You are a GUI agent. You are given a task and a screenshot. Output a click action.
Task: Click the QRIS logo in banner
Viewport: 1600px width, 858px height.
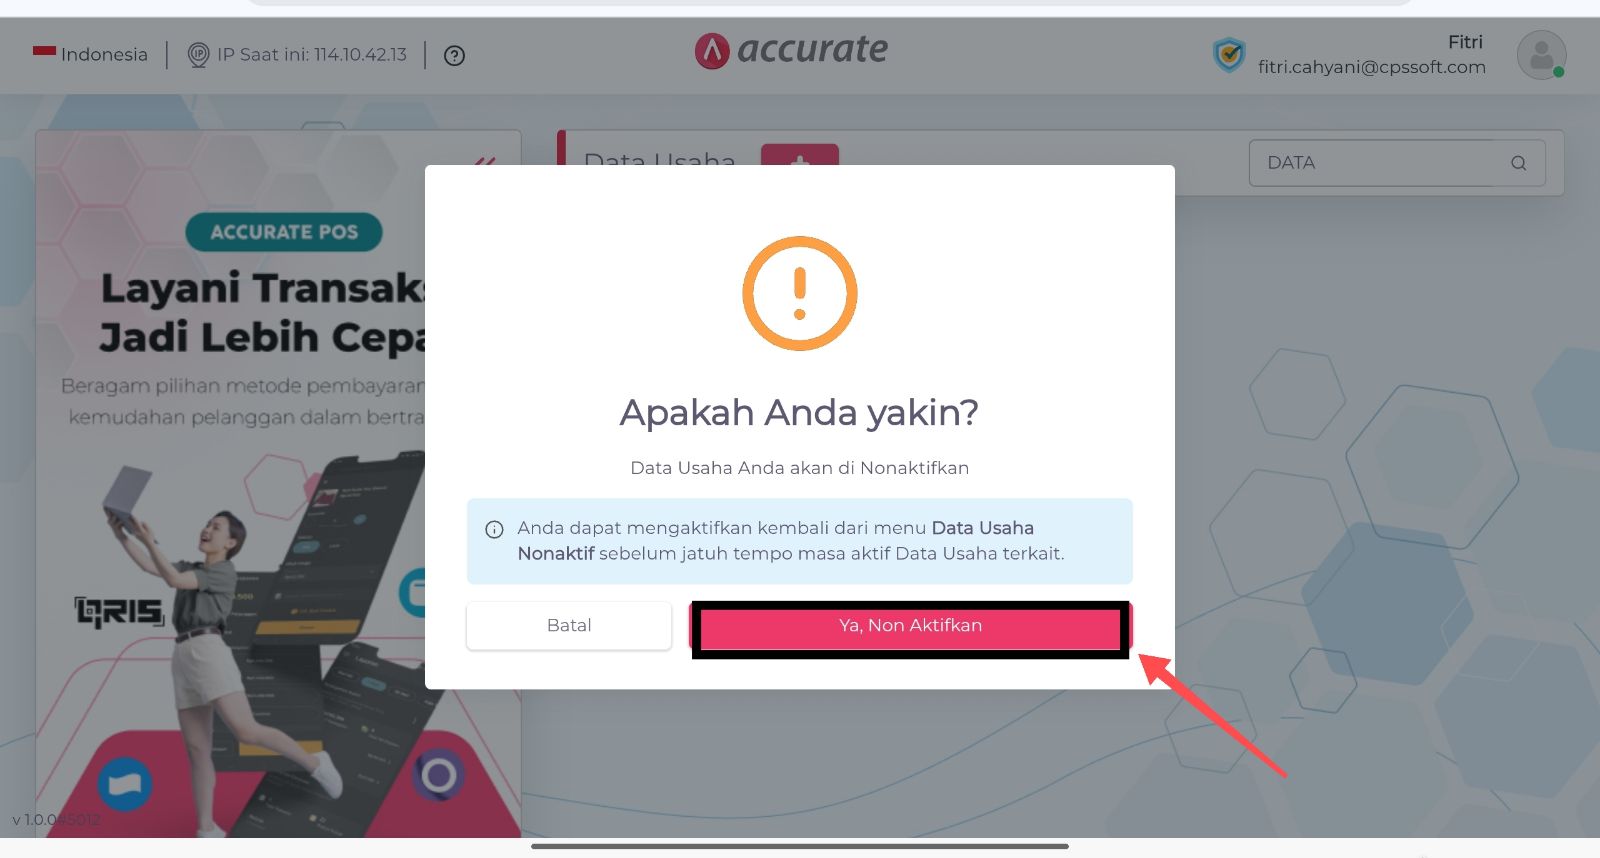click(120, 611)
